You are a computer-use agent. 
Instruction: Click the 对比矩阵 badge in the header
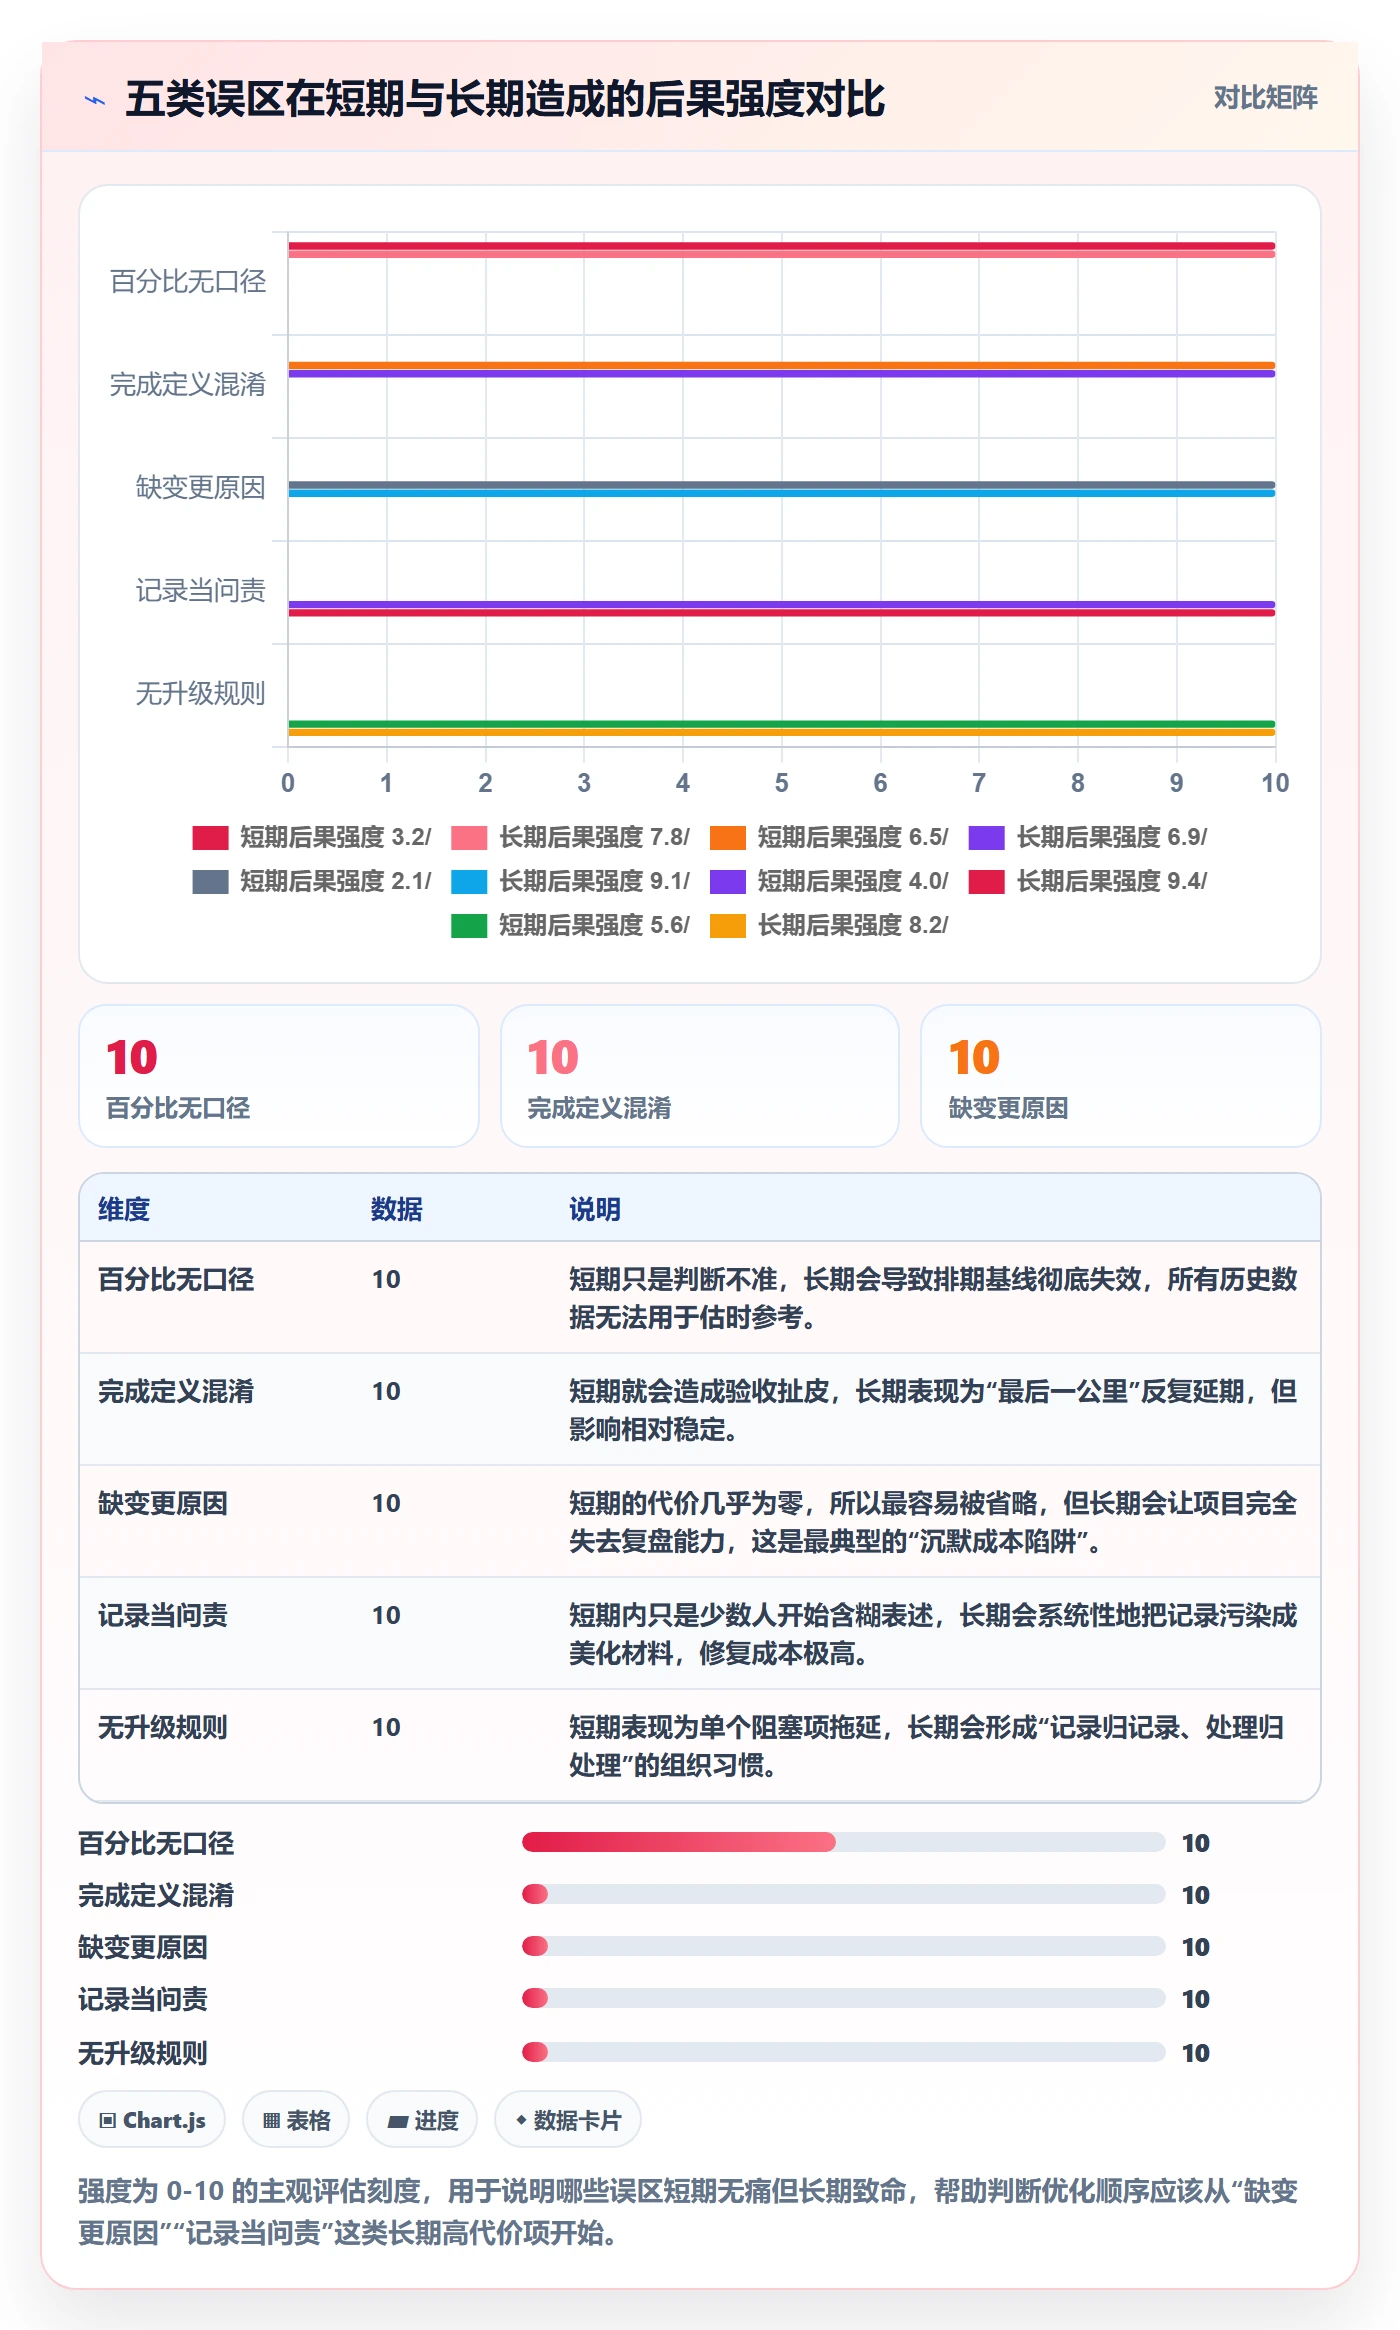click(1265, 98)
